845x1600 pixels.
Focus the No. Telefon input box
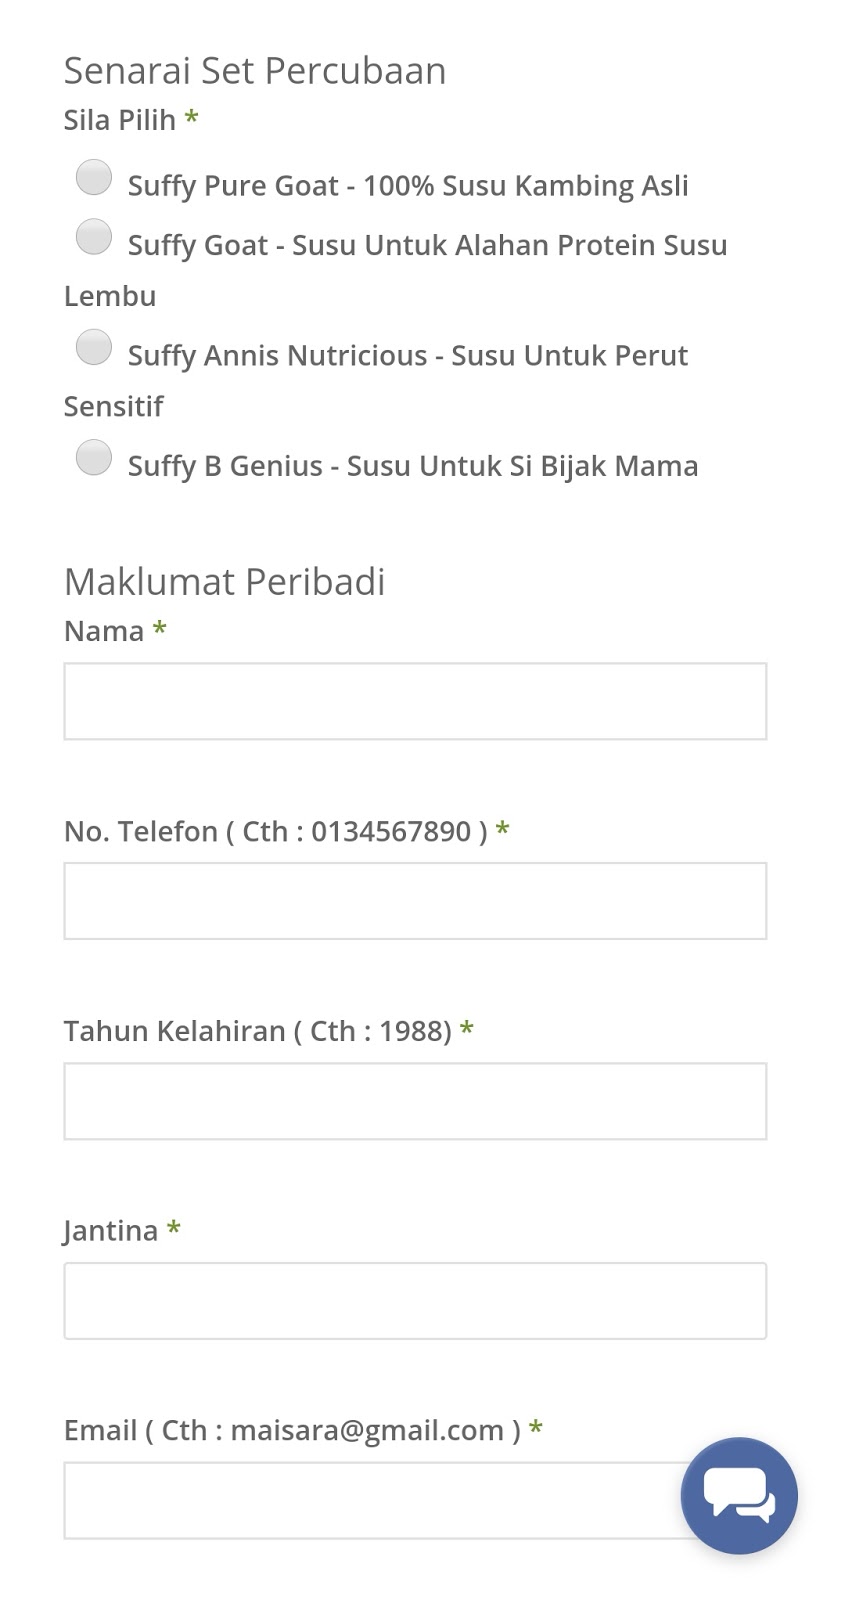click(415, 901)
